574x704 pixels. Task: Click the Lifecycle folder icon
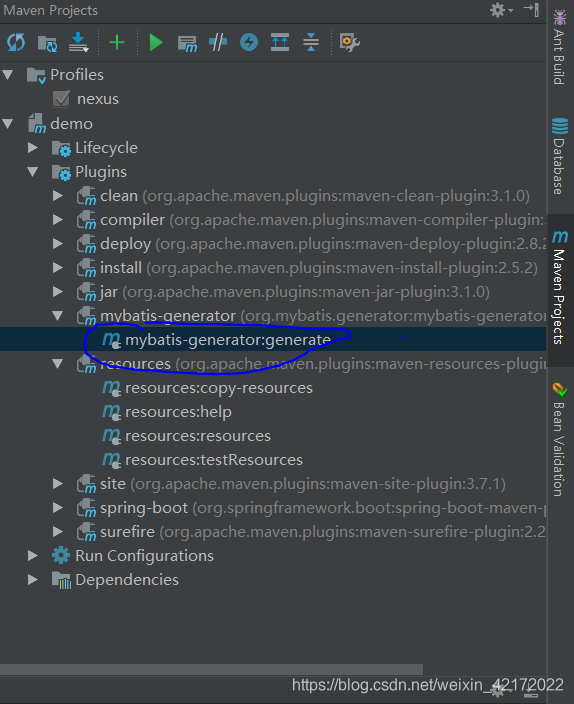pyautogui.click(x=61, y=149)
